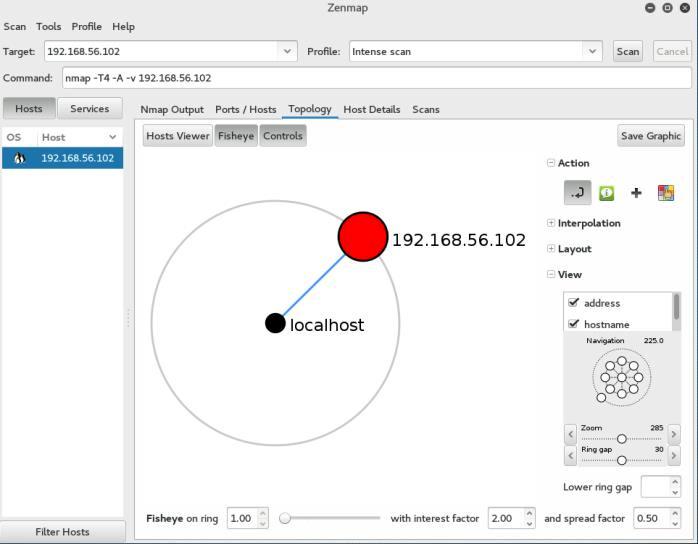
Task: Click the Filter Hosts button
Action: tap(62, 532)
